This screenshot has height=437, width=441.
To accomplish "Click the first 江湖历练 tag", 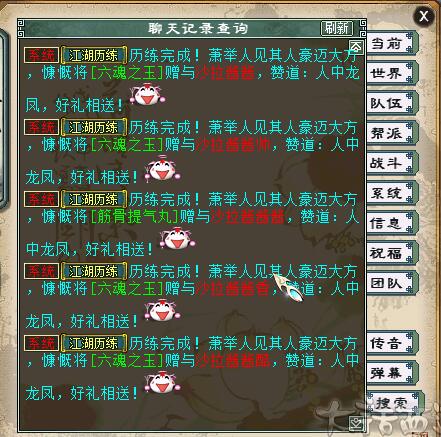I will [x=94, y=55].
